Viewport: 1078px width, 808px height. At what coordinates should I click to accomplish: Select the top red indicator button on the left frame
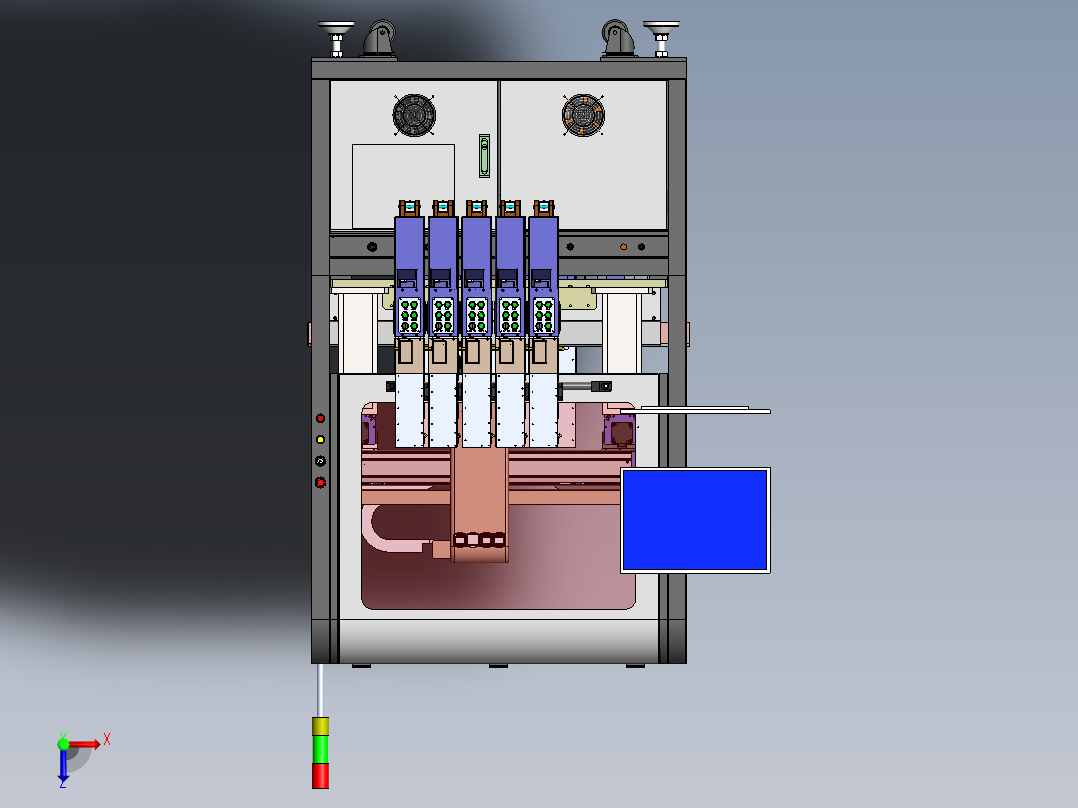[320, 418]
